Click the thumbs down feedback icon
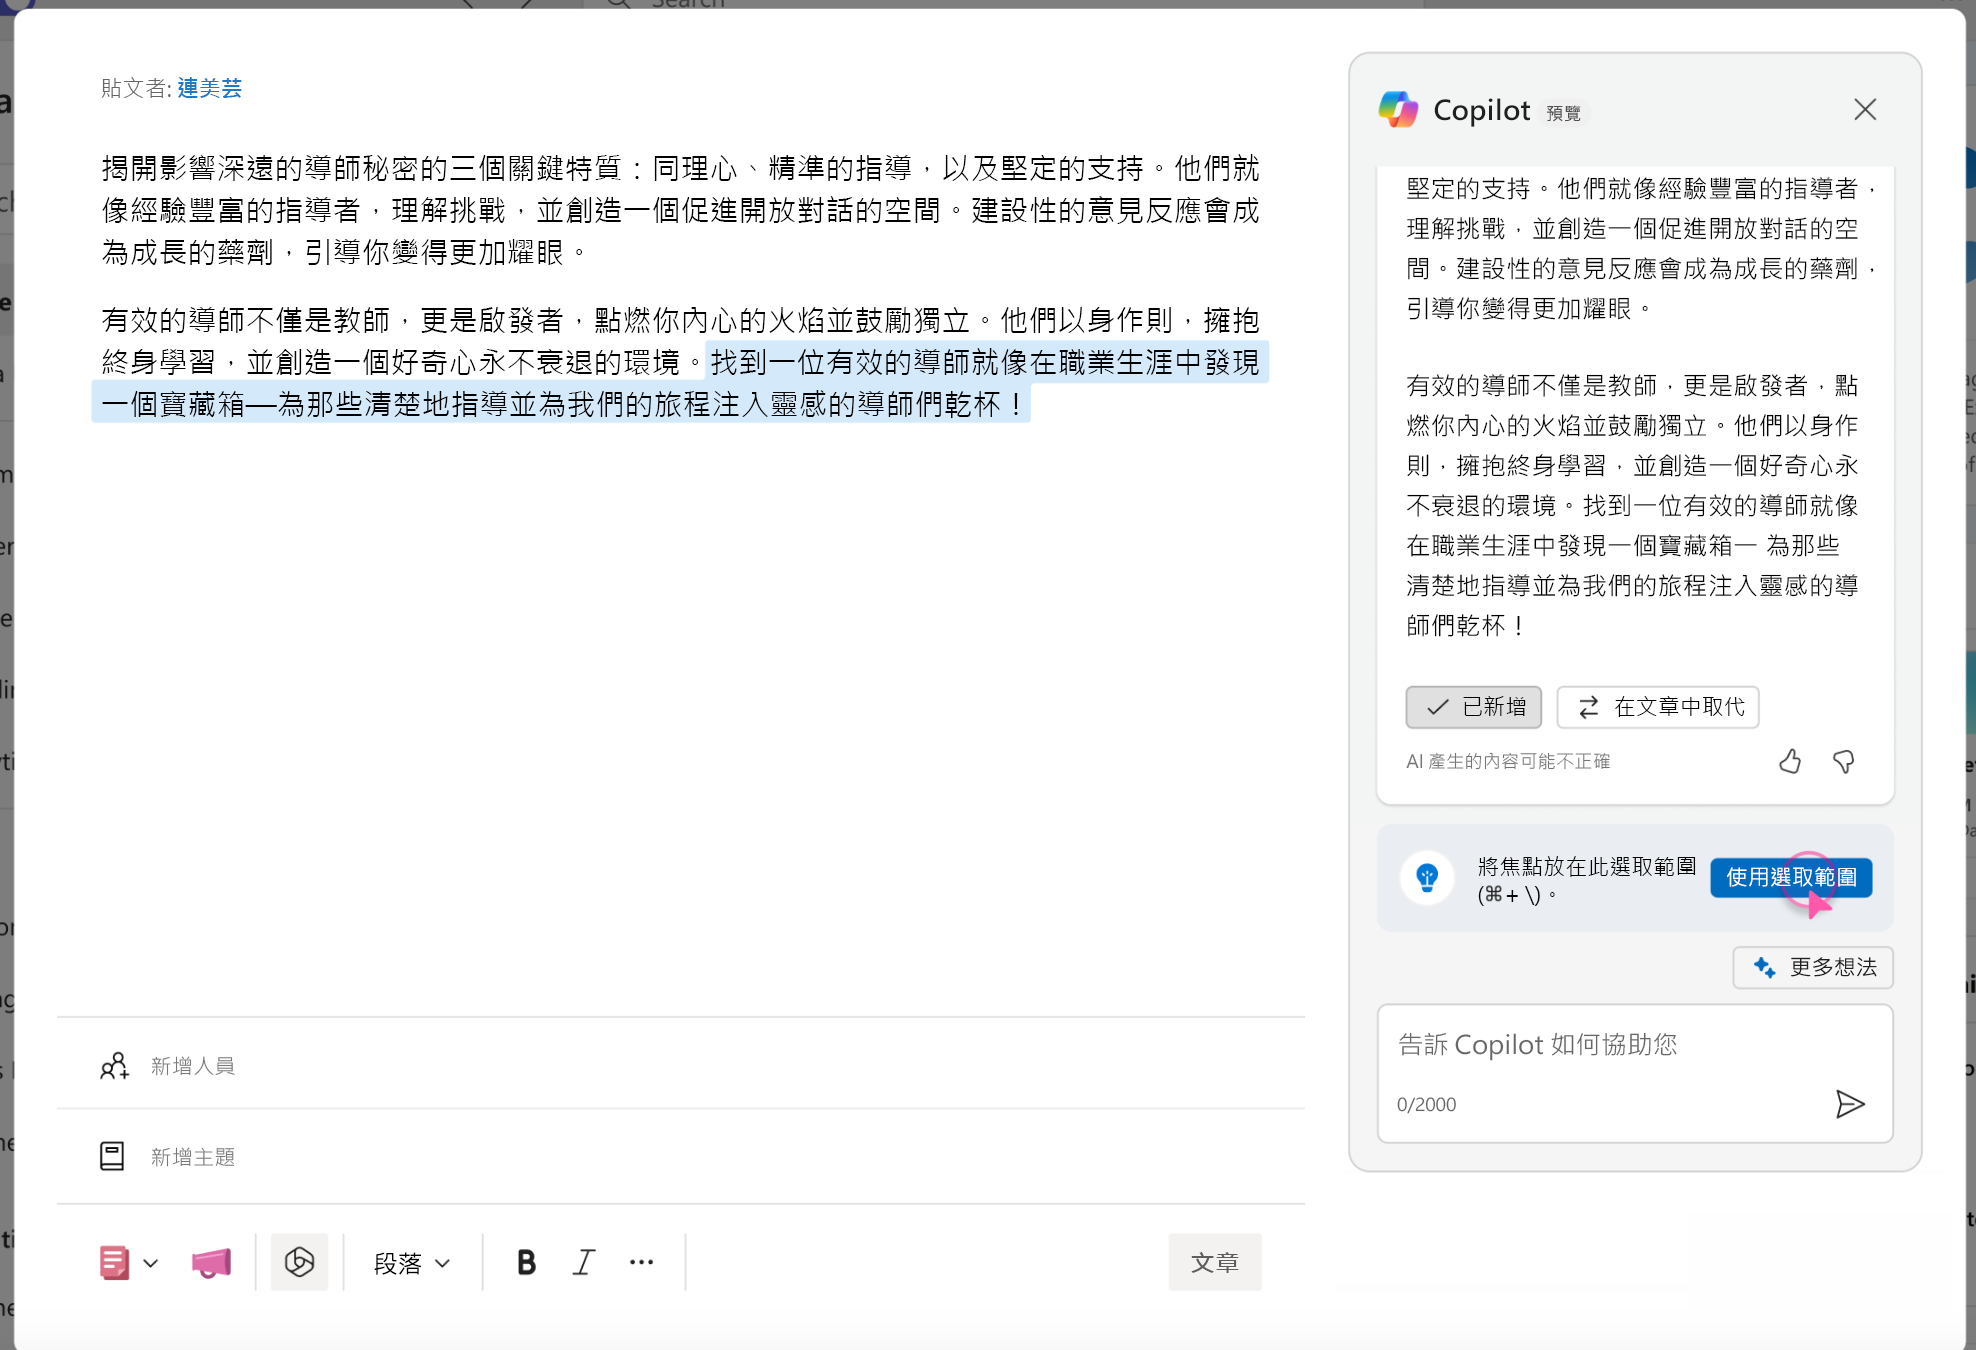 1843,762
